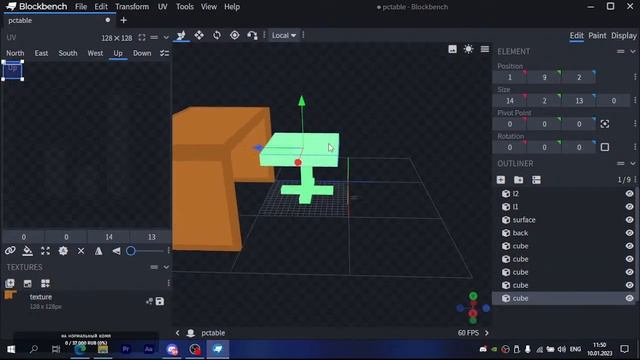Click UV link icon
Screen dimensions: 640x360
[x=10, y=251]
